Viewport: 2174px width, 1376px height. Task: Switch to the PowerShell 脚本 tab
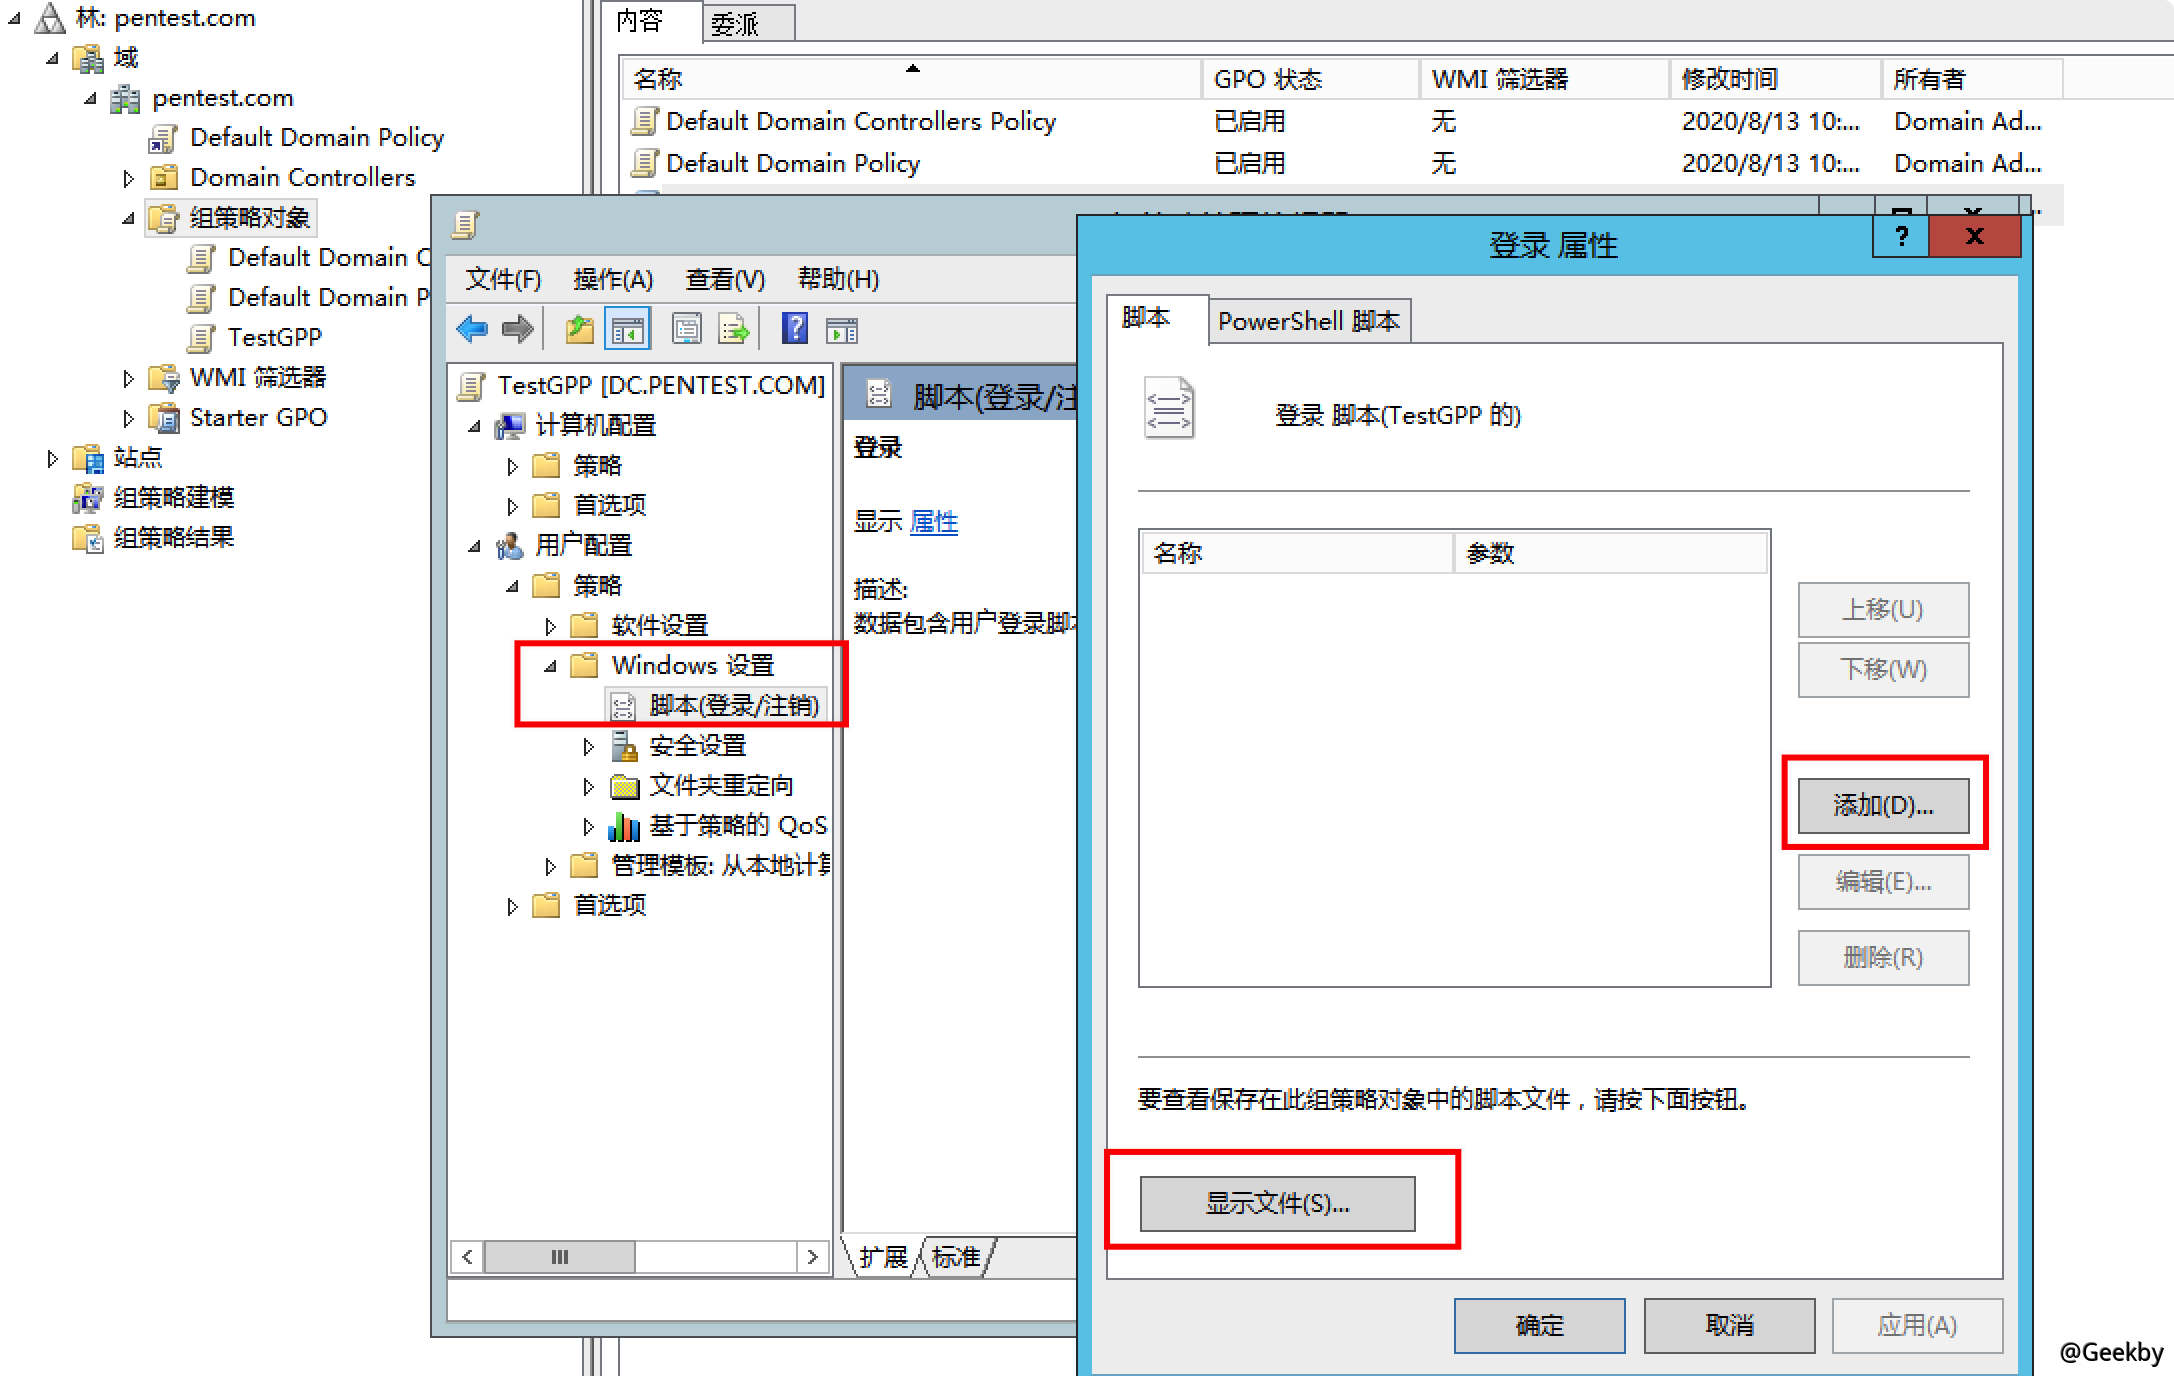click(x=1308, y=321)
